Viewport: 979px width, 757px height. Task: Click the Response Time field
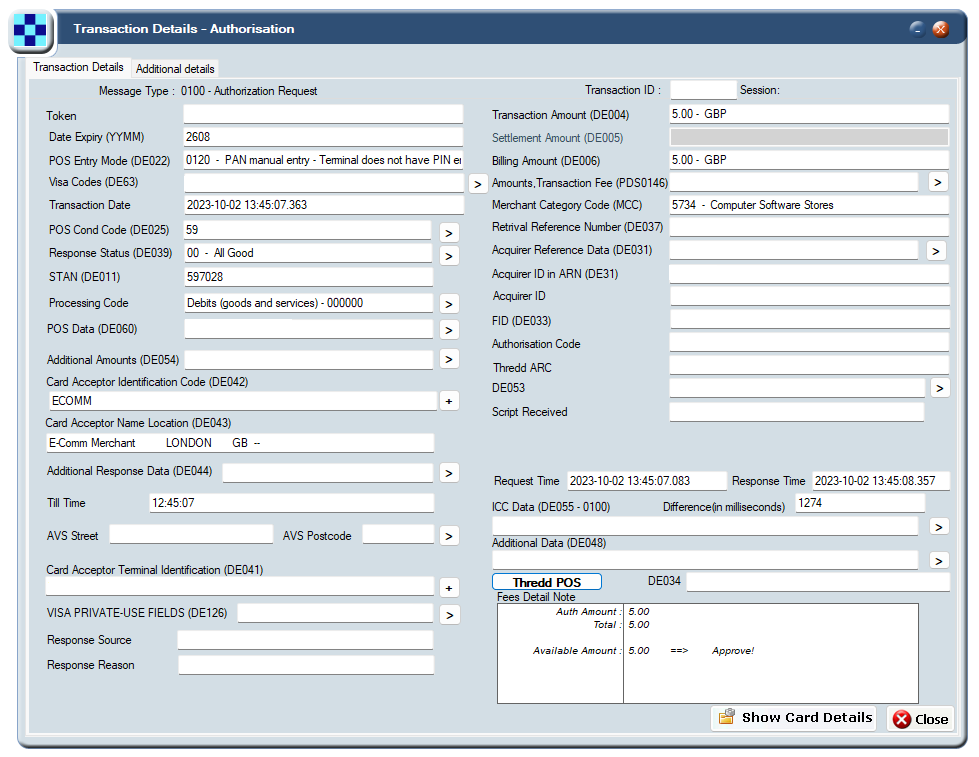coord(880,480)
